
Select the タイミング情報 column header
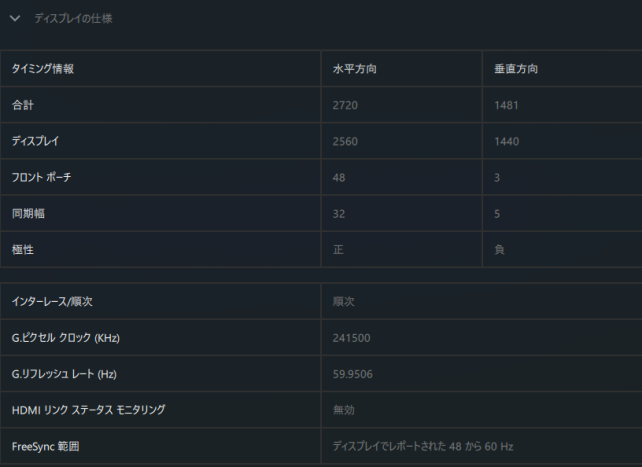click(43, 69)
